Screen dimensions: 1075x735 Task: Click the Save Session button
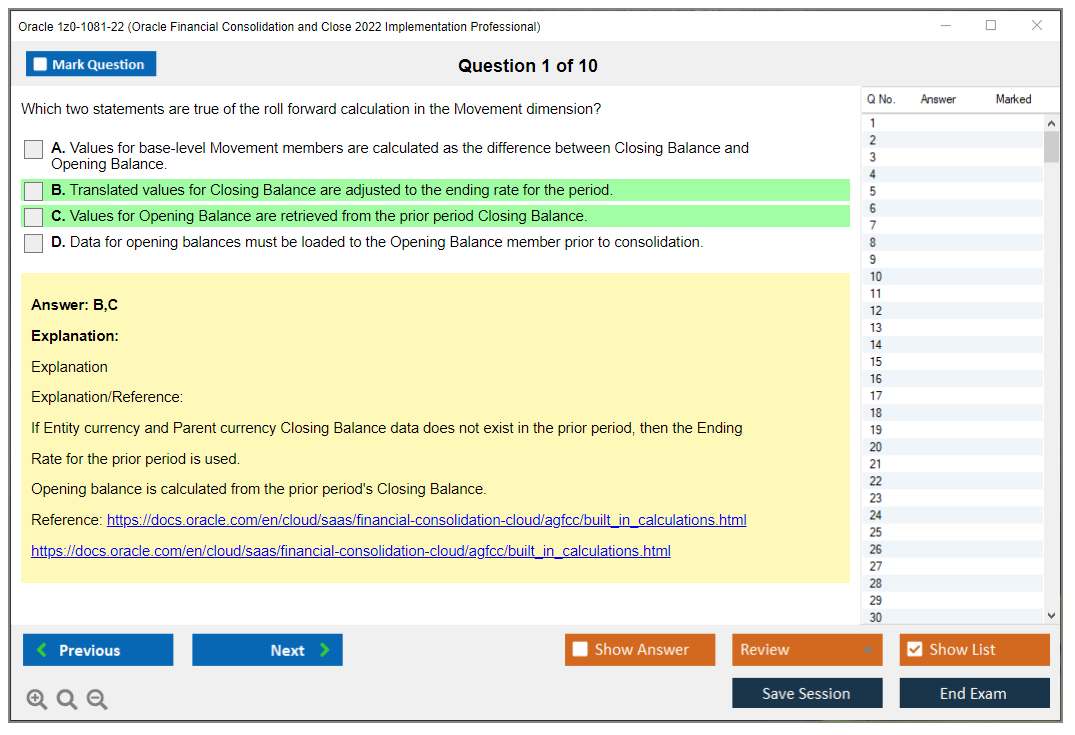(x=807, y=694)
